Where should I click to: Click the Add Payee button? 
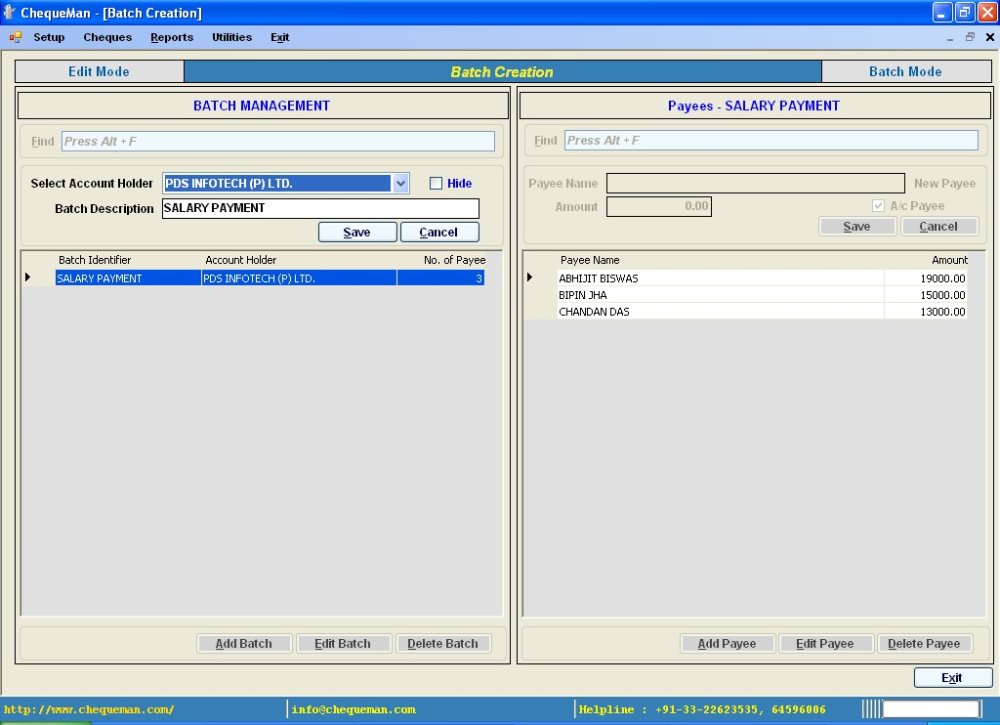click(727, 643)
